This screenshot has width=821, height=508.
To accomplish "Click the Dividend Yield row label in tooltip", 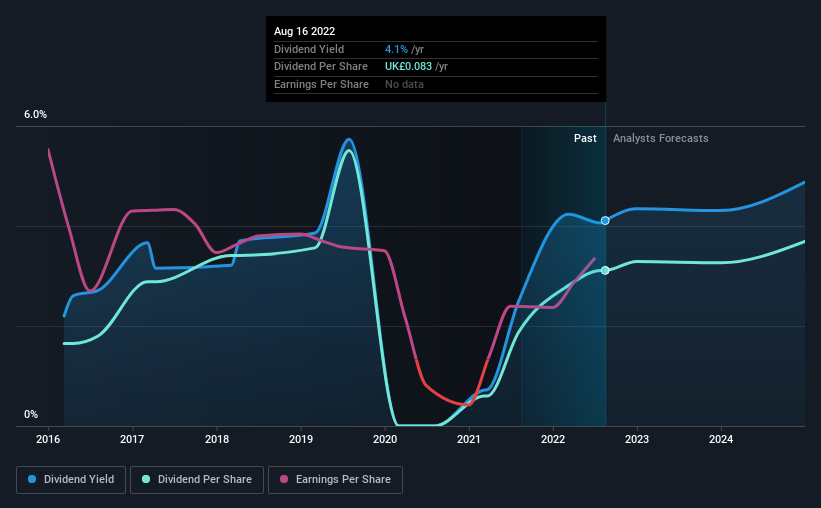I will point(309,49).
